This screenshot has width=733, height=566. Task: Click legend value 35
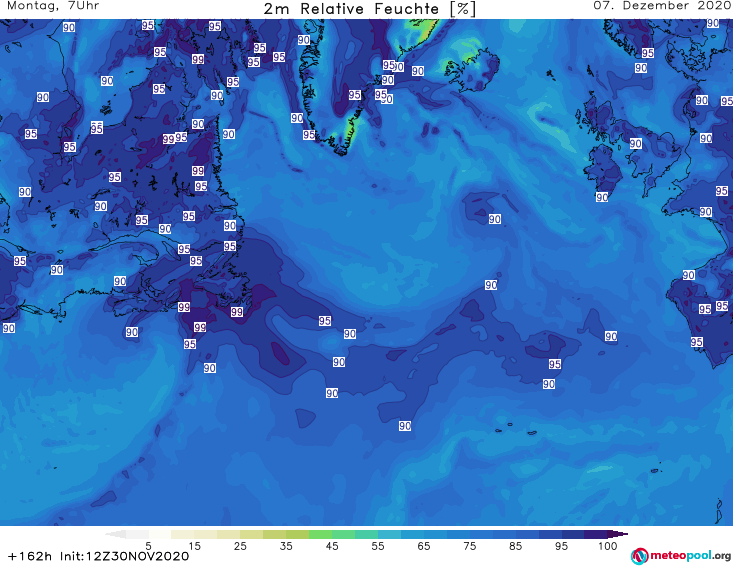[x=286, y=546]
